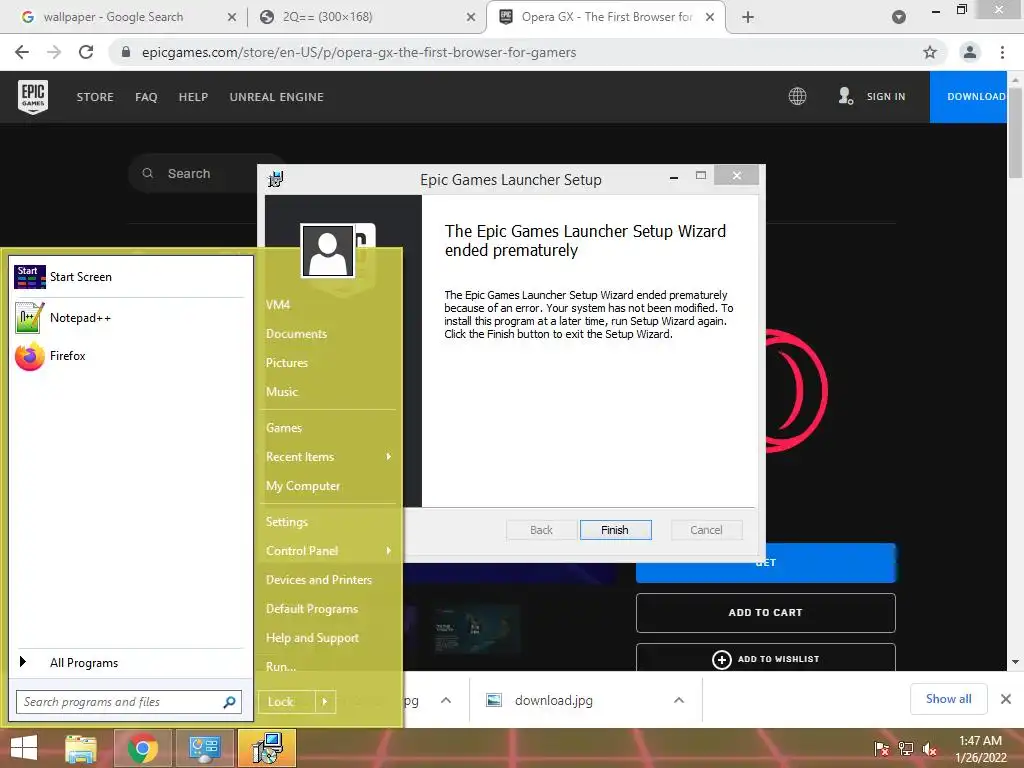Open HELP in Epic navigation
The width and height of the screenshot is (1024, 768).
click(x=193, y=97)
